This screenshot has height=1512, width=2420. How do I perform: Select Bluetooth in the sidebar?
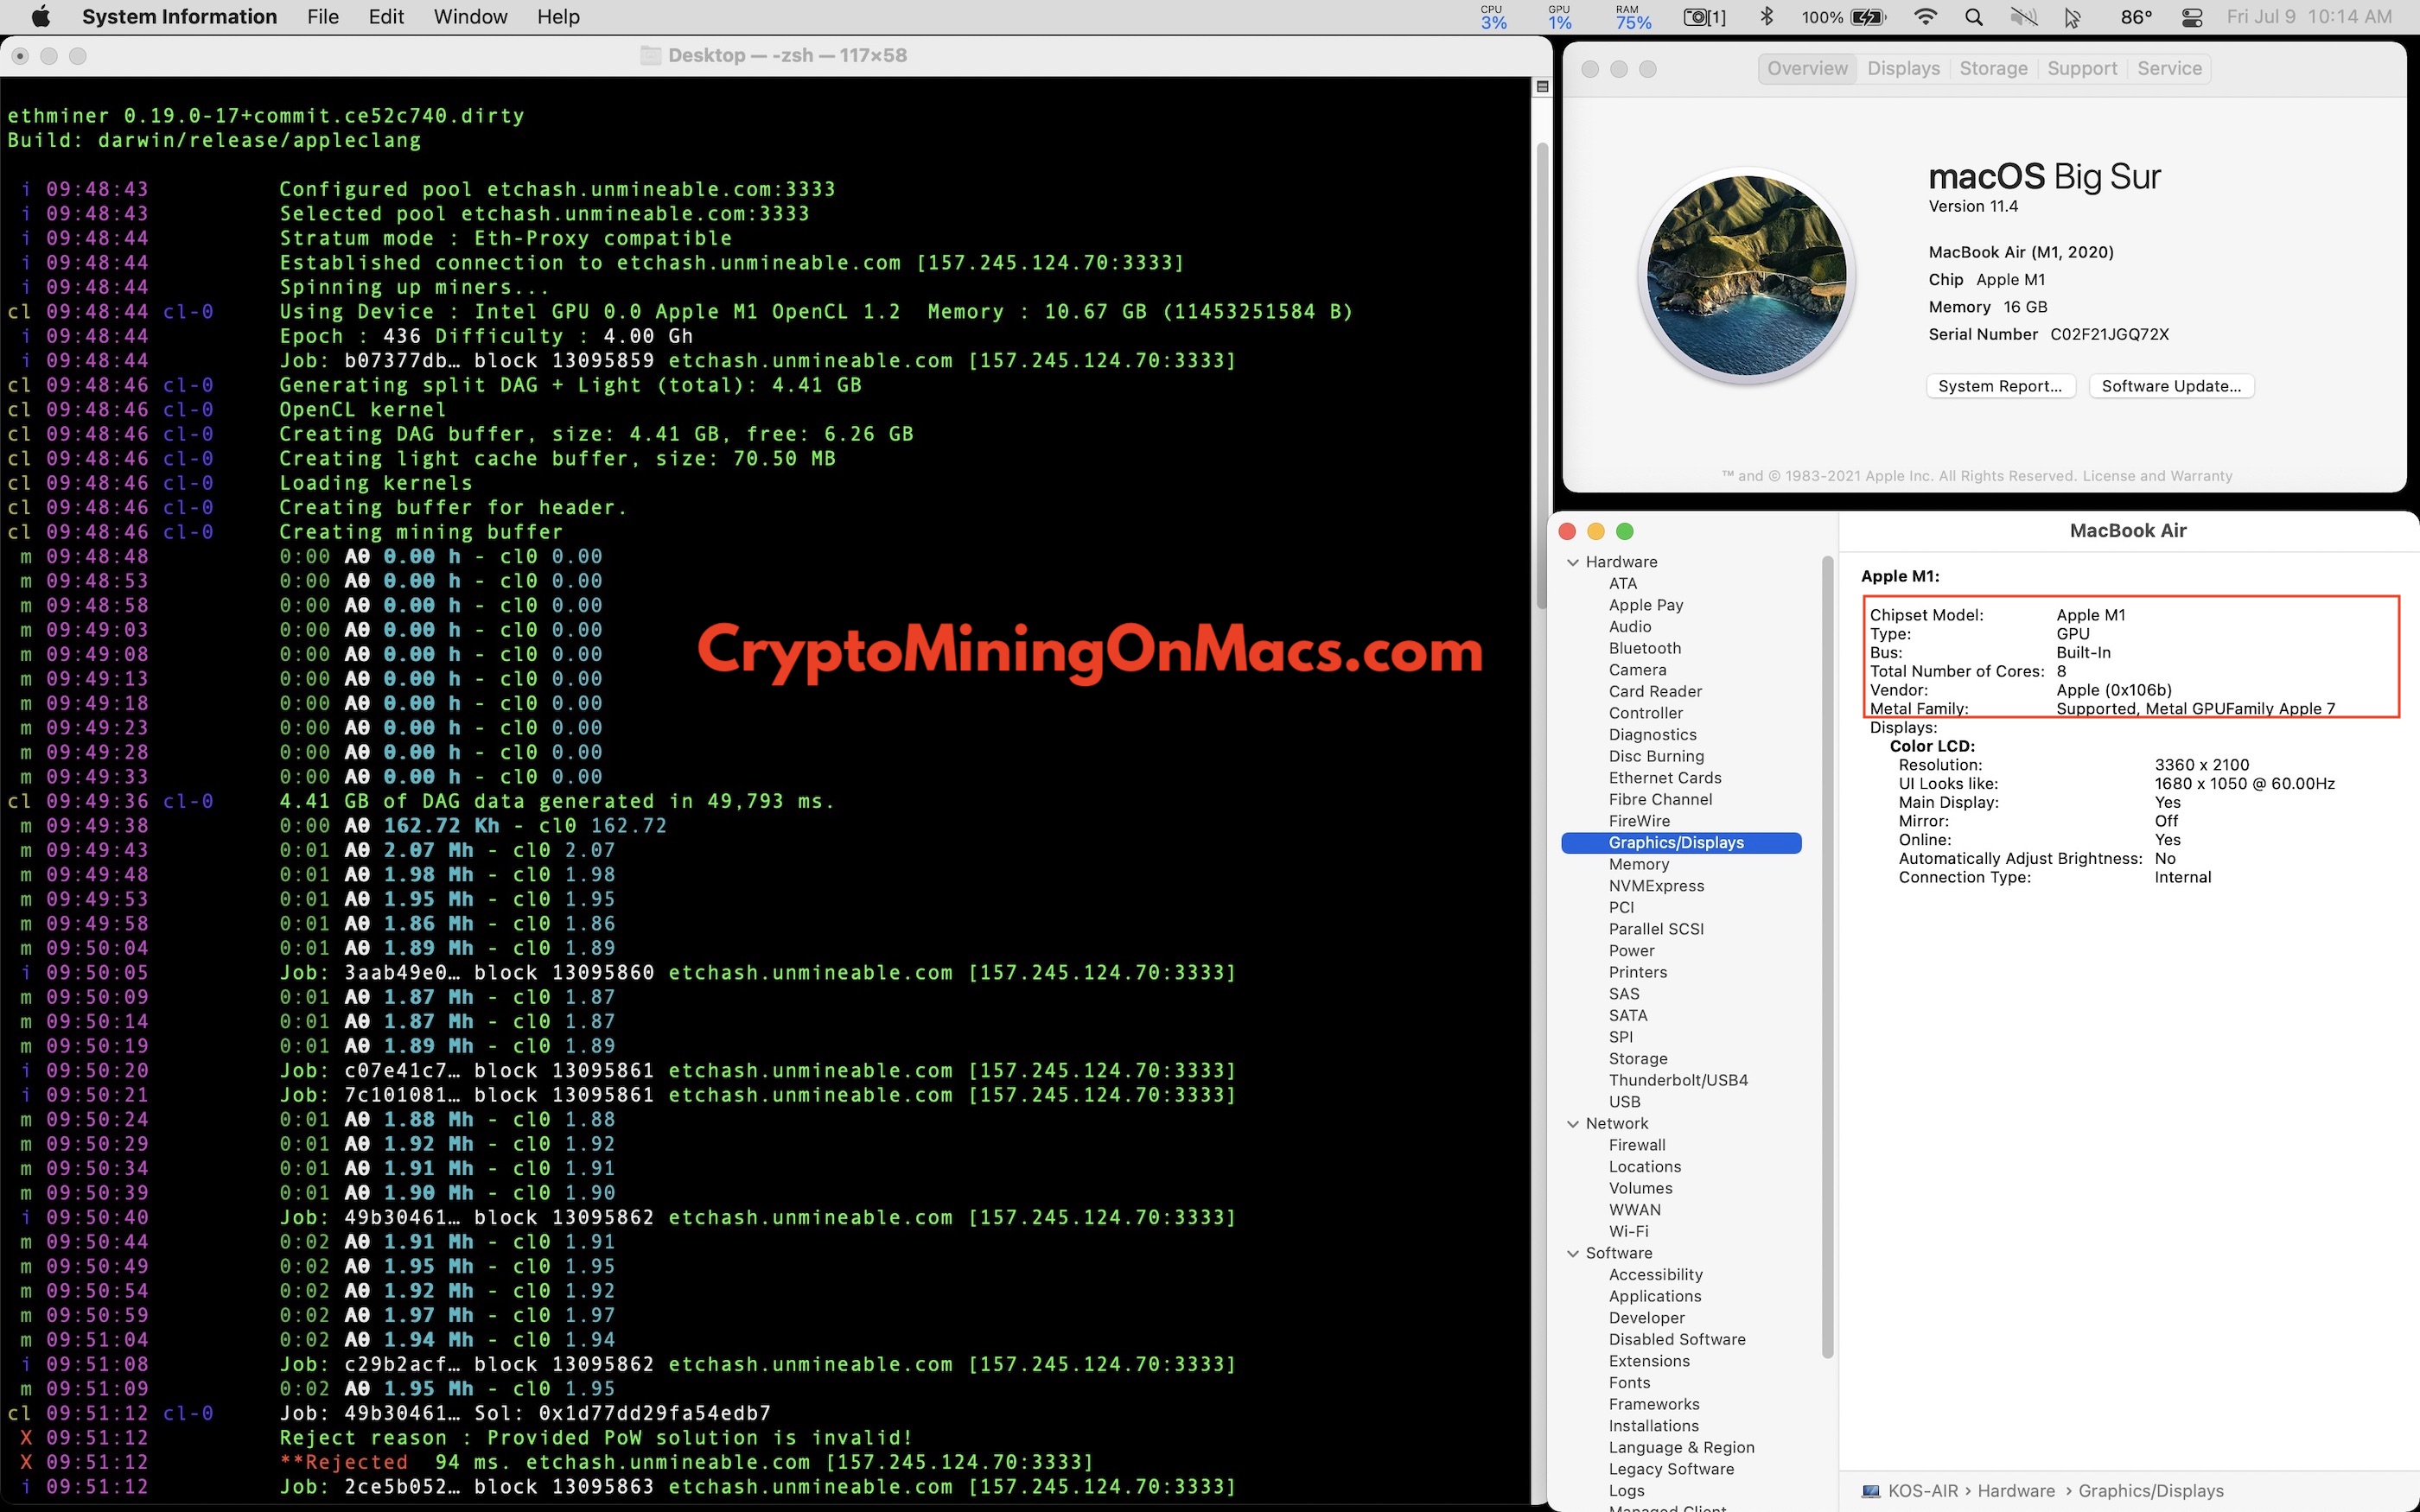(1645, 648)
